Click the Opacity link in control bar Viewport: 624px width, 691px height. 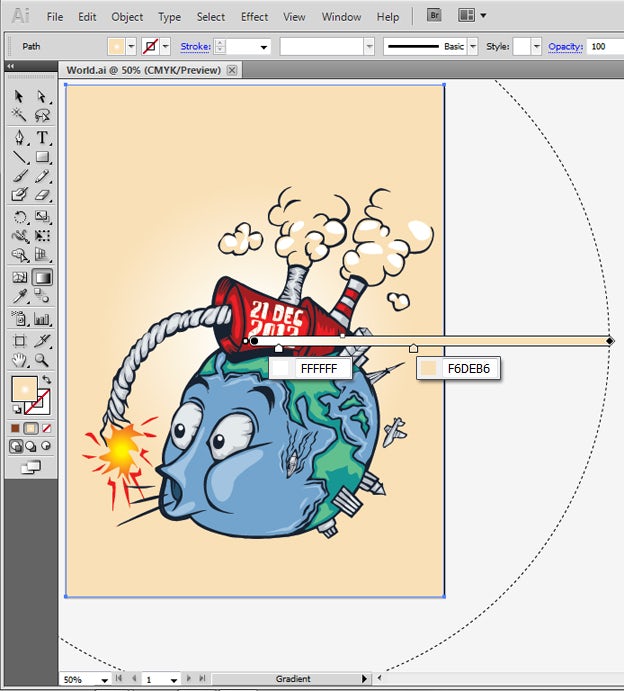(x=565, y=47)
